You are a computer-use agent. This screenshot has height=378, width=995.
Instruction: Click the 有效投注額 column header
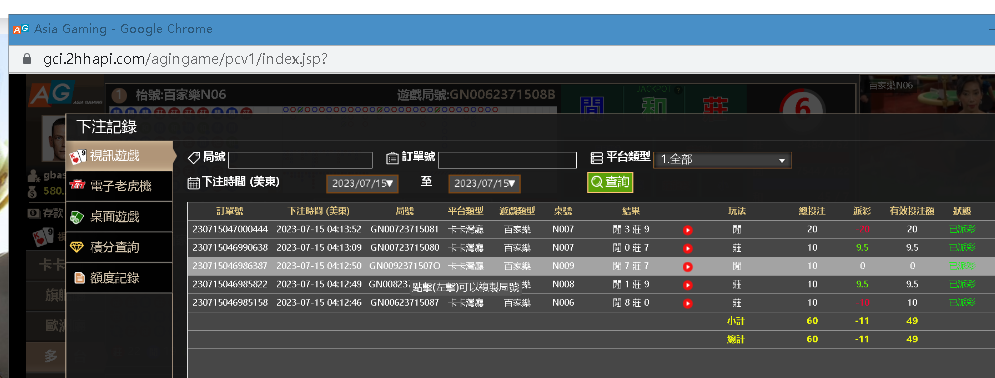(x=912, y=211)
